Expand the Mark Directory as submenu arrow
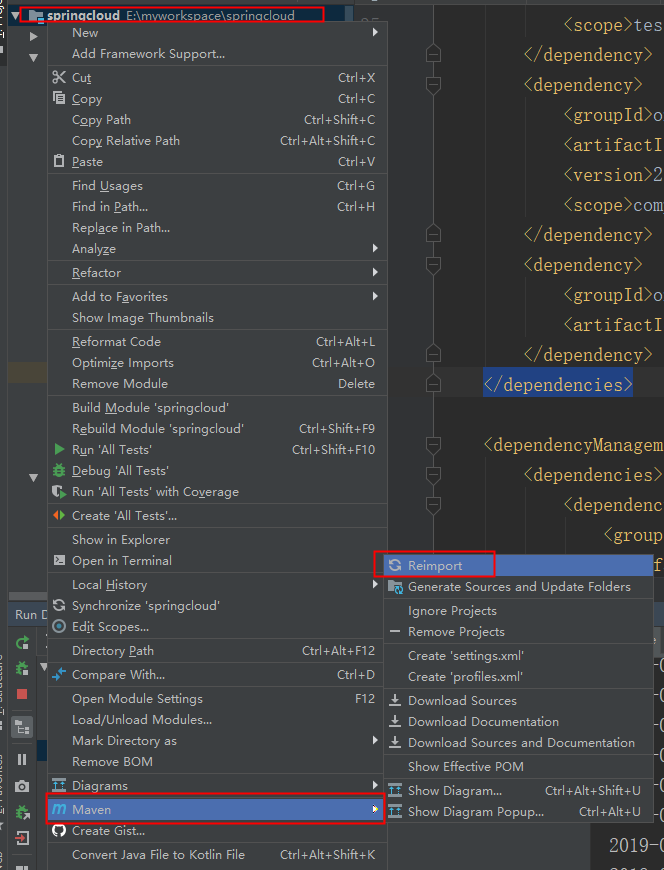664x870 pixels. click(x=376, y=740)
